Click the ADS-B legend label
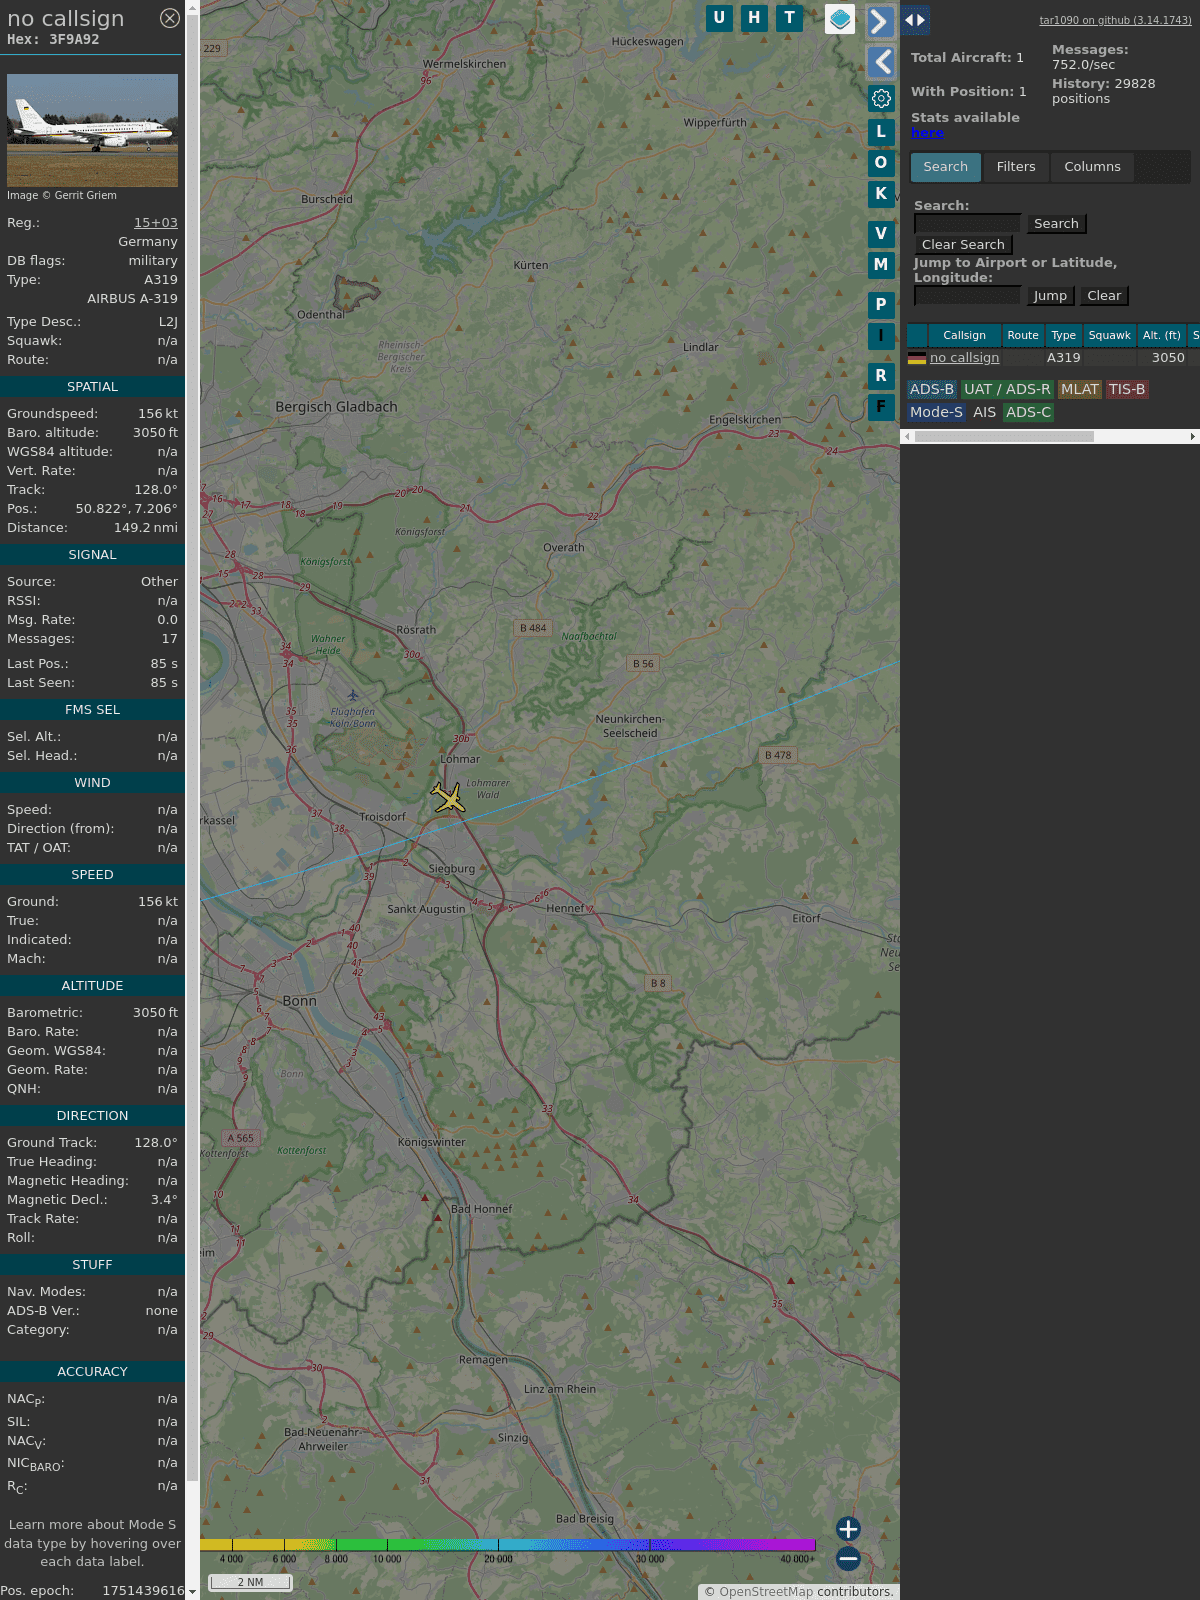This screenshot has width=1200, height=1600. 932,390
